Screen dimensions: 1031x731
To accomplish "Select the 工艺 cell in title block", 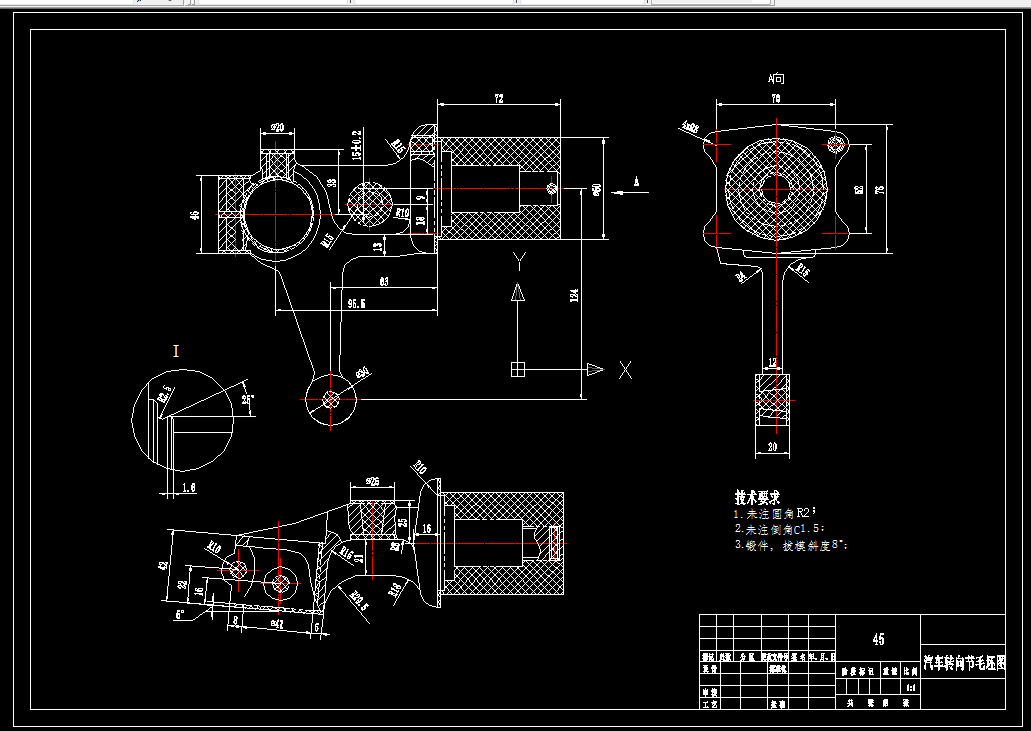I will 709,703.
